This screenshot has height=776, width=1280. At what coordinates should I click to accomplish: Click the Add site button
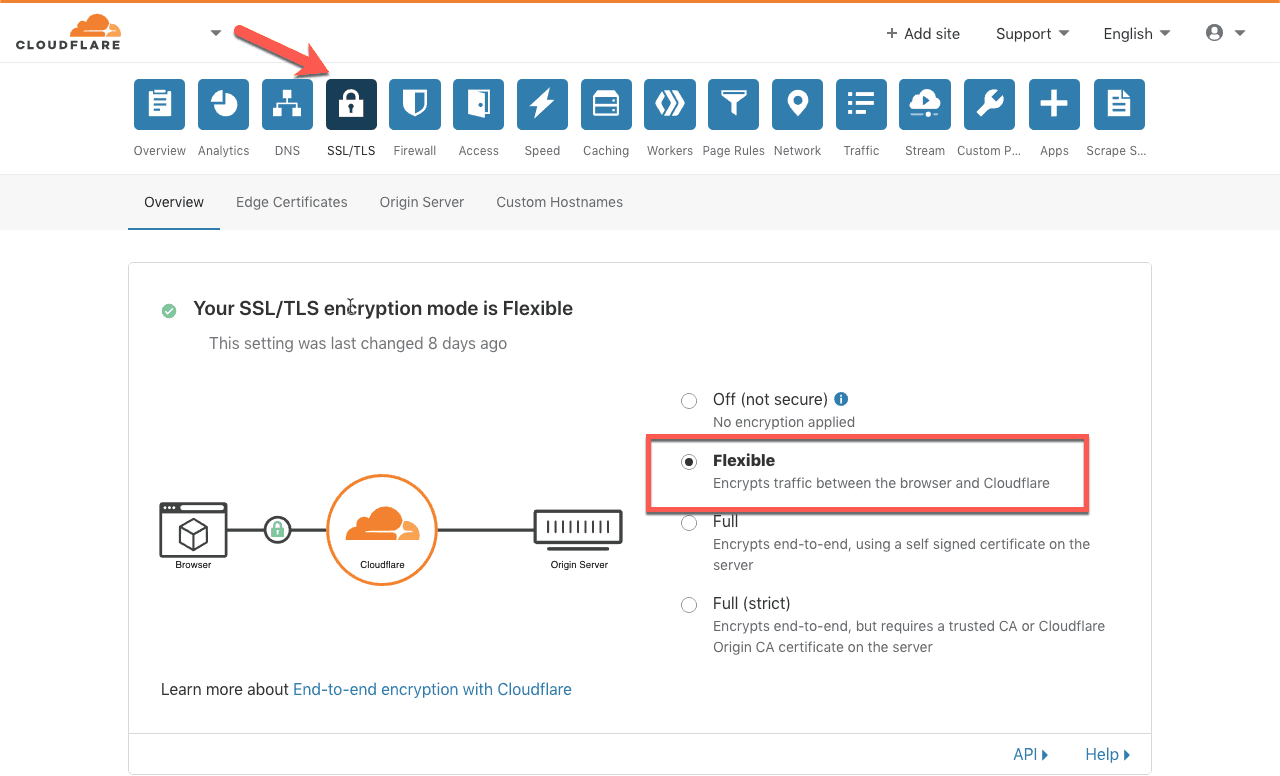pyautogui.click(x=922, y=34)
